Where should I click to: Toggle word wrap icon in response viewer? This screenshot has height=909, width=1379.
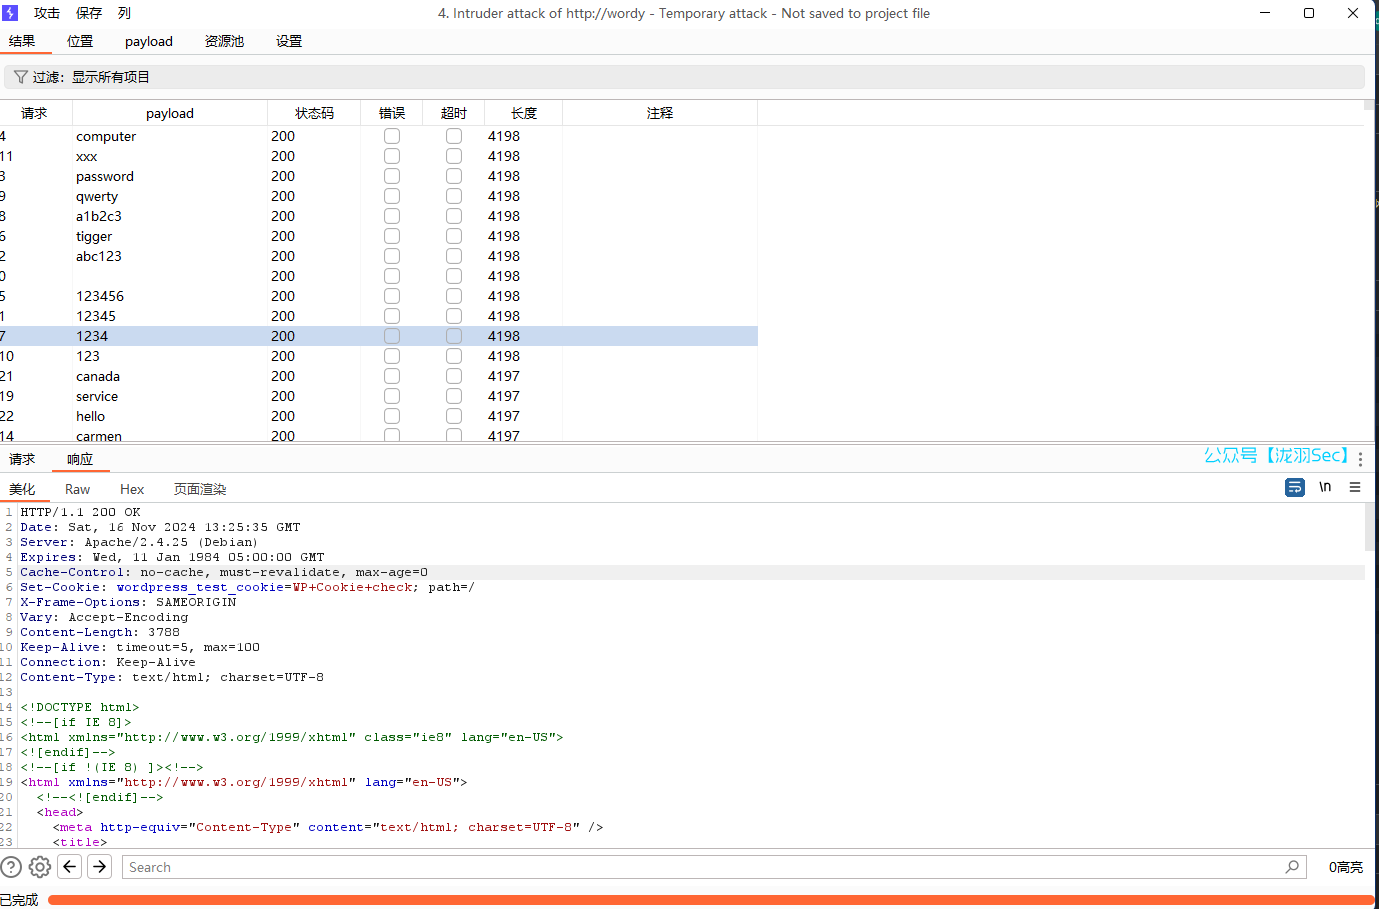1295,487
